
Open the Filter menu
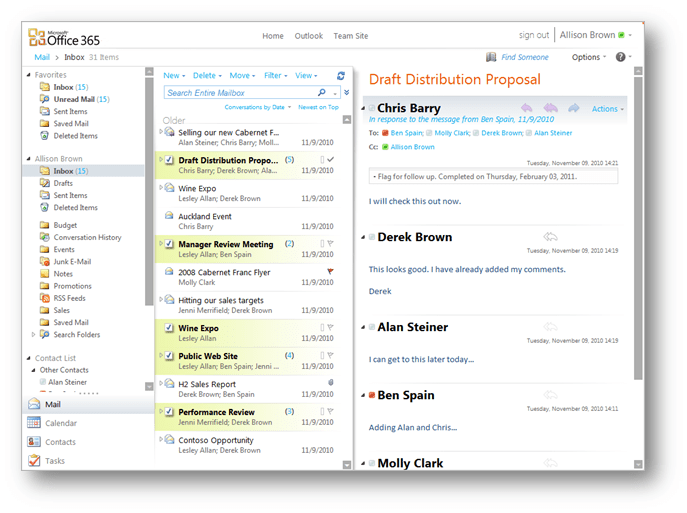pyautogui.click(x=275, y=75)
